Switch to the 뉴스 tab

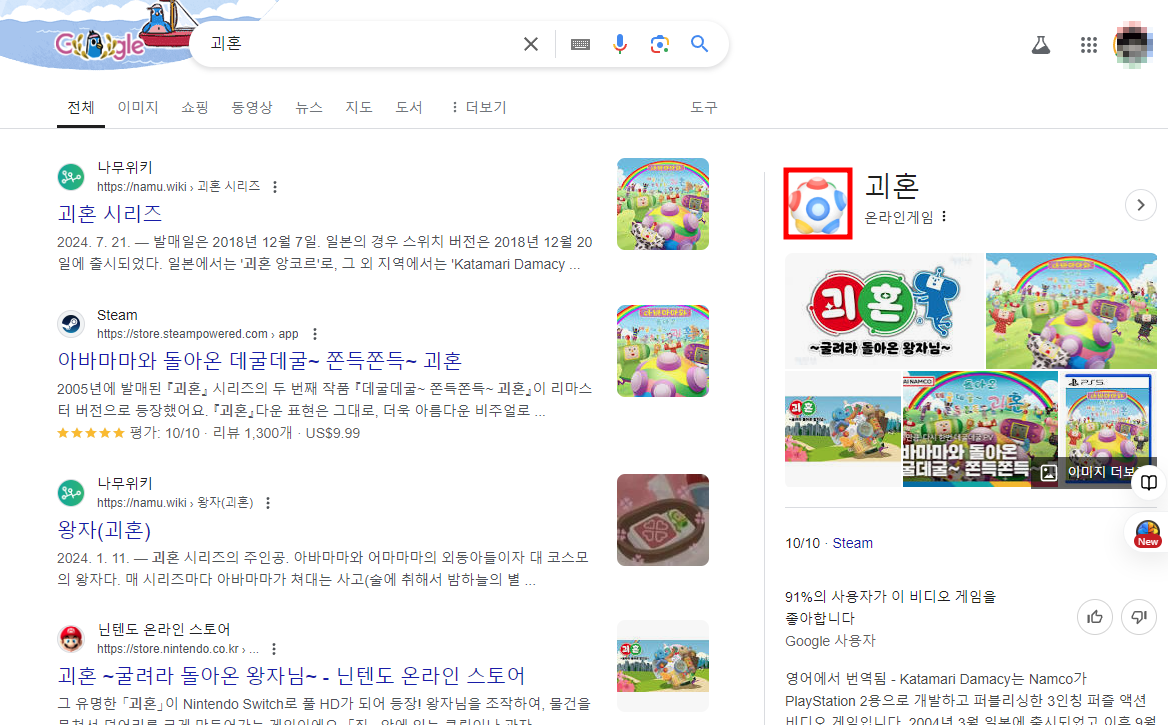pyautogui.click(x=309, y=107)
